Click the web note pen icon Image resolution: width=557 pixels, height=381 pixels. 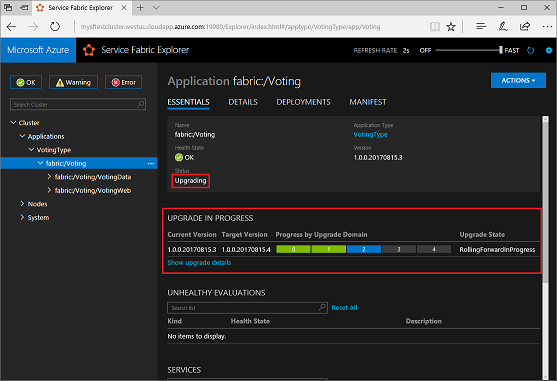click(x=503, y=26)
